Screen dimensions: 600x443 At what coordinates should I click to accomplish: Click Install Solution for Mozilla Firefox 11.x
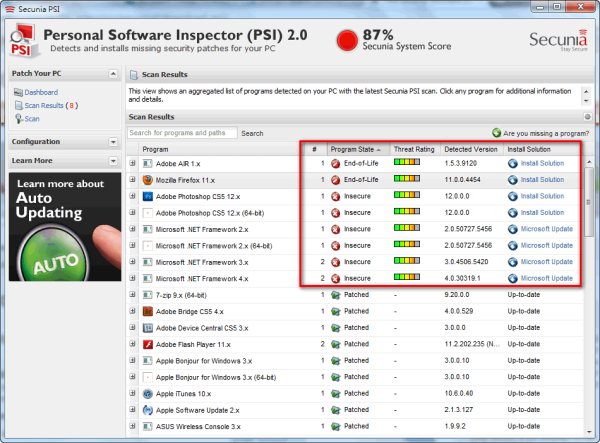click(542, 180)
